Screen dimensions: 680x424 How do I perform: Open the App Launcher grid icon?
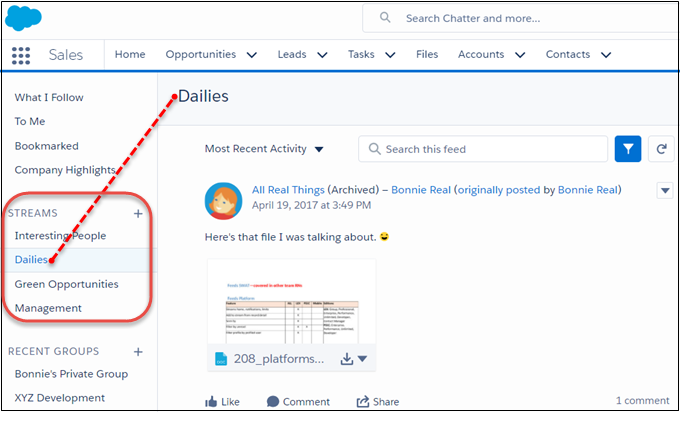coord(21,55)
